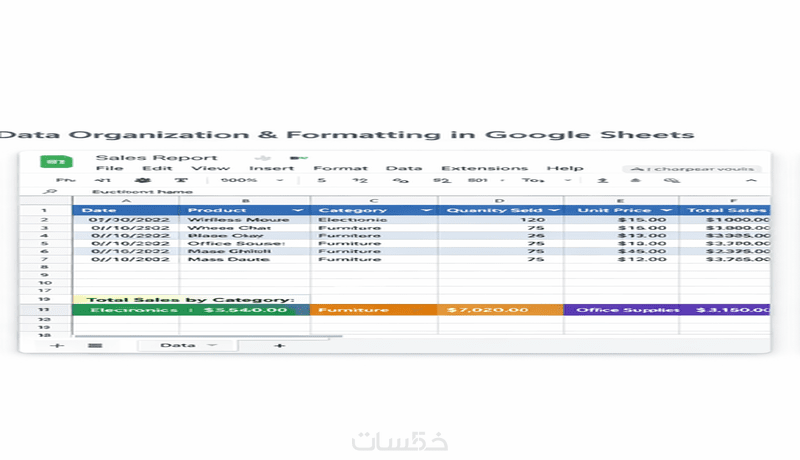Select column D header
The height and width of the screenshot is (460, 800).
point(501,200)
